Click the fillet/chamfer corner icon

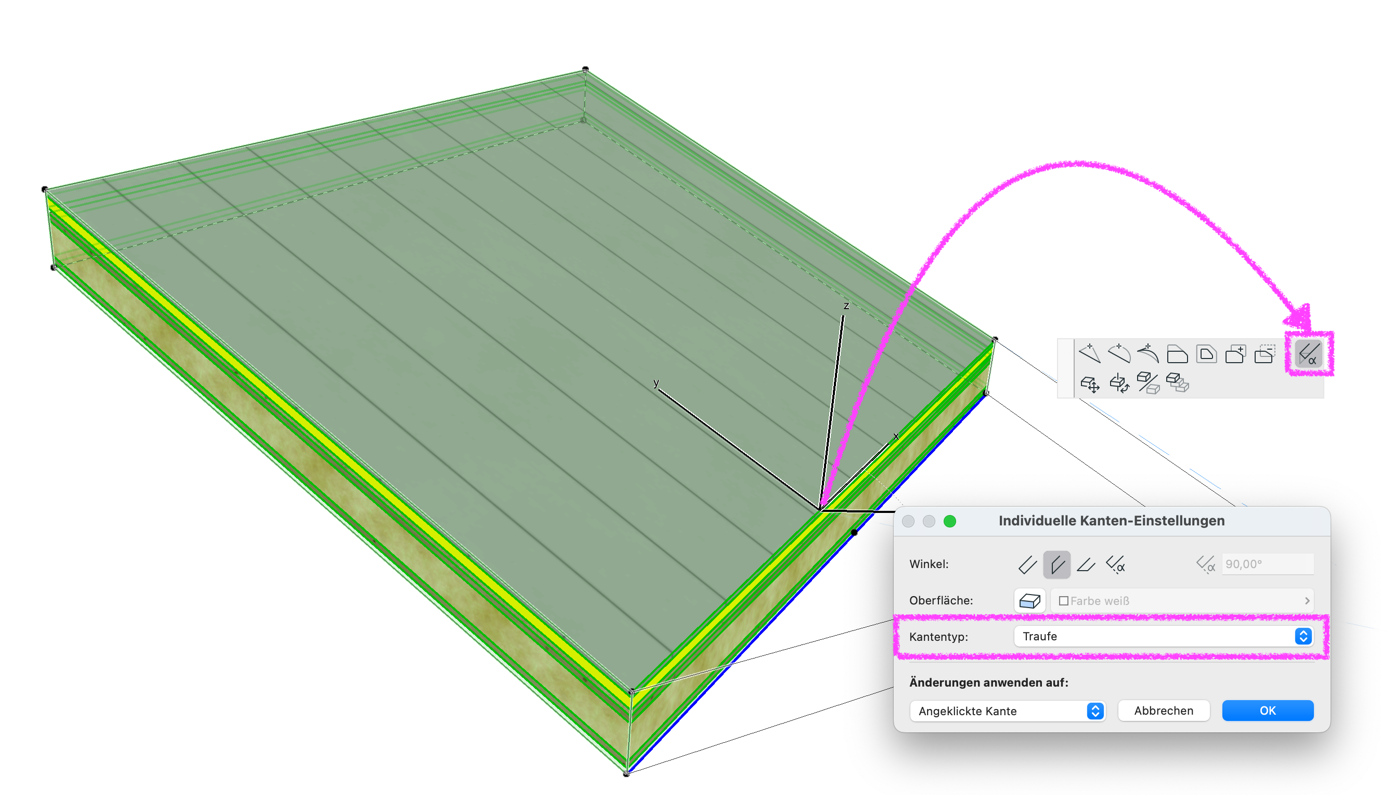click(x=1177, y=354)
